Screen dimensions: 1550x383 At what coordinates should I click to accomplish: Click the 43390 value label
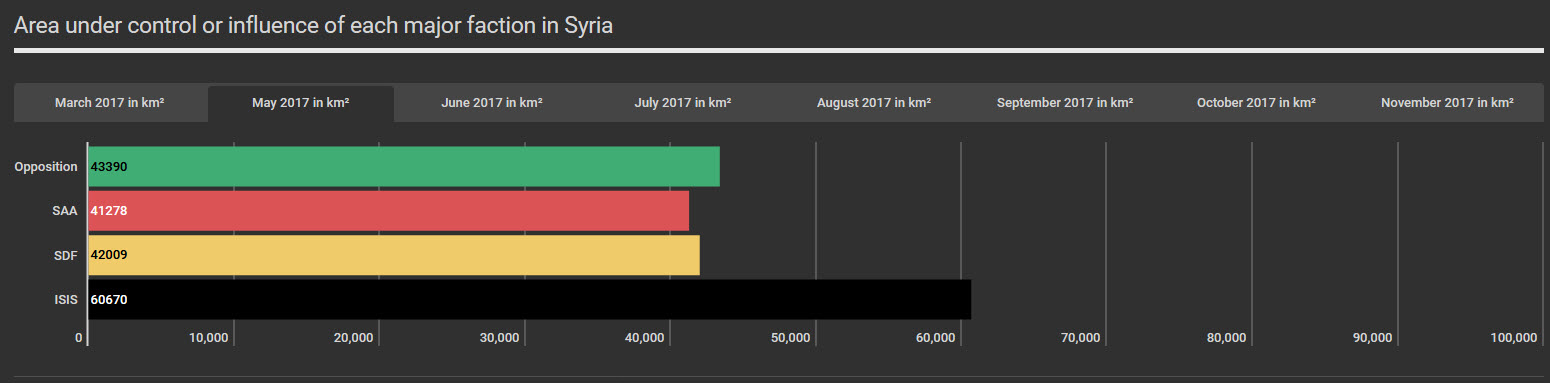109,167
